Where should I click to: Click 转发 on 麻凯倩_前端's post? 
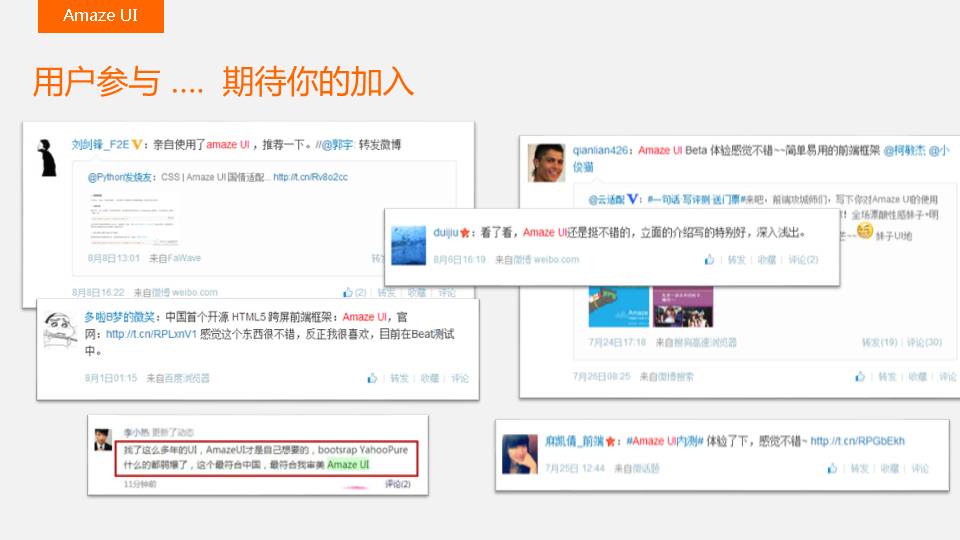coord(859,469)
